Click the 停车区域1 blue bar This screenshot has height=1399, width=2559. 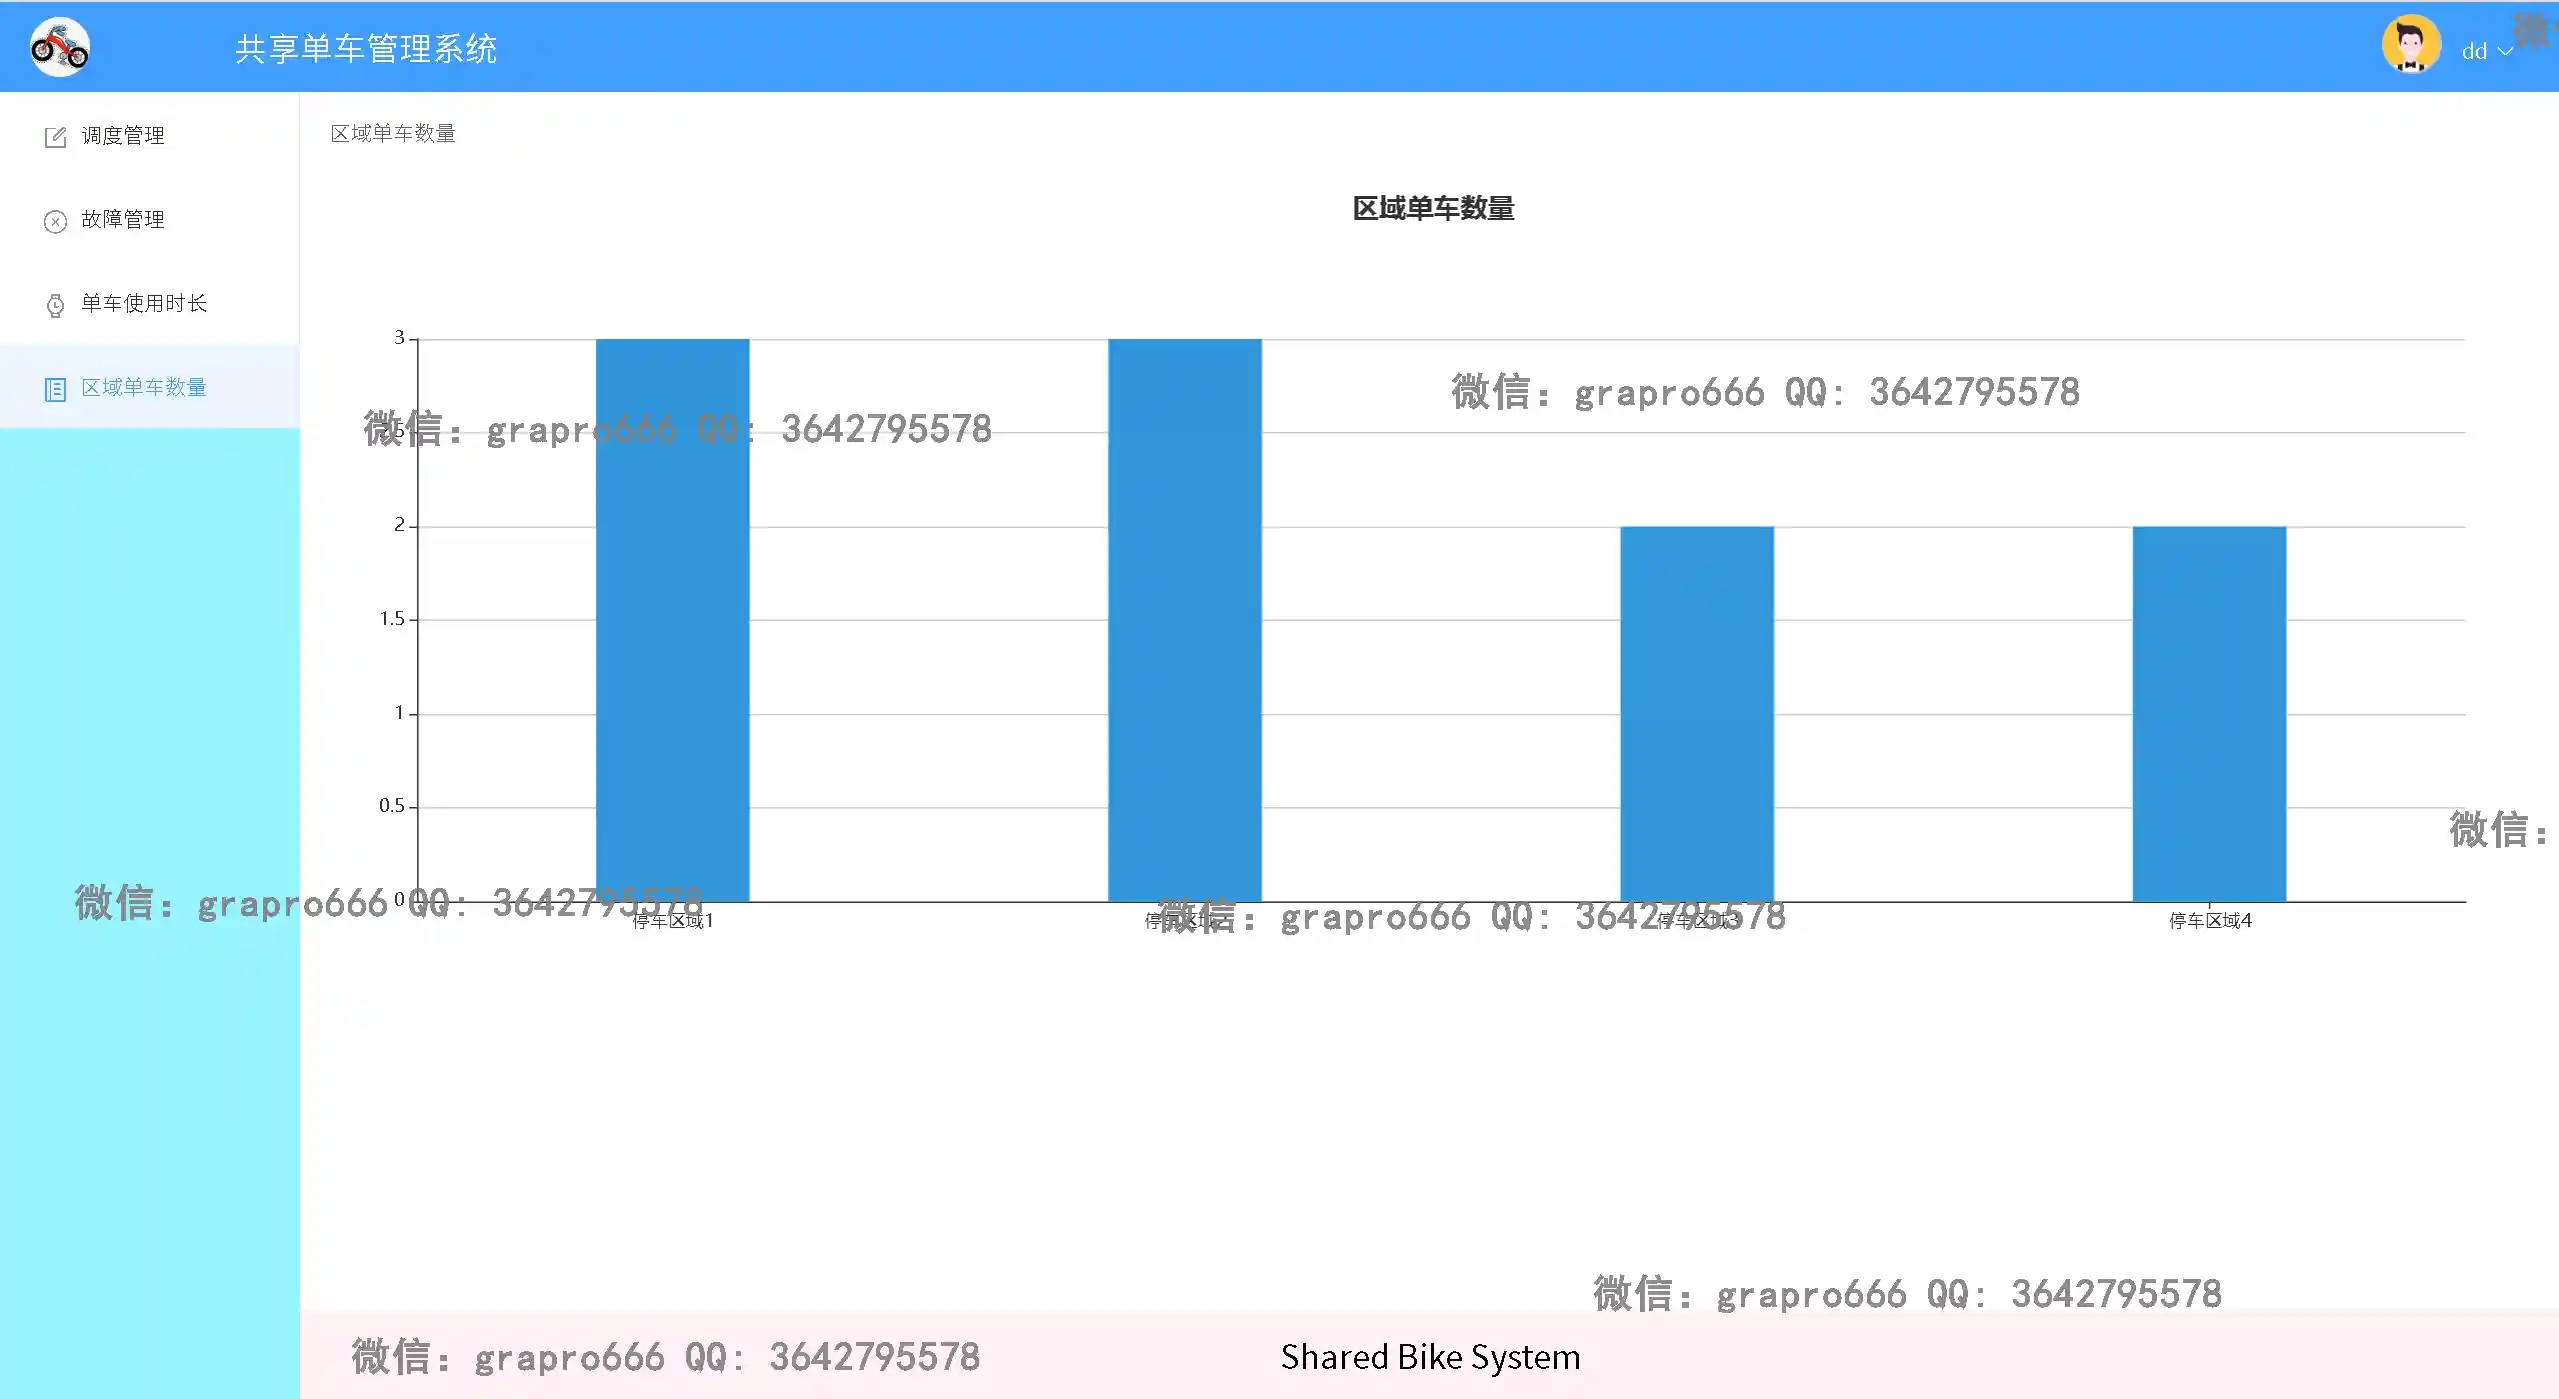(x=672, y=620)
